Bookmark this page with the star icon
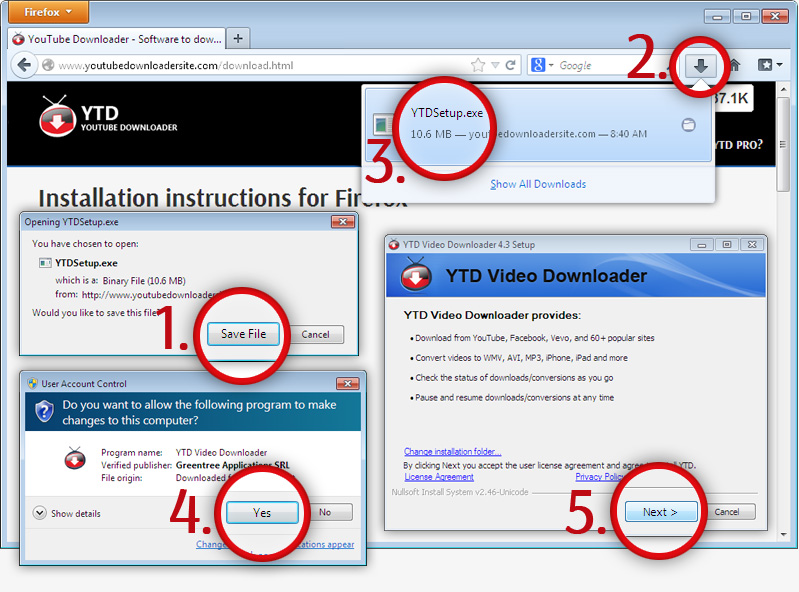 pyautogui.click(x=478, y=65)
